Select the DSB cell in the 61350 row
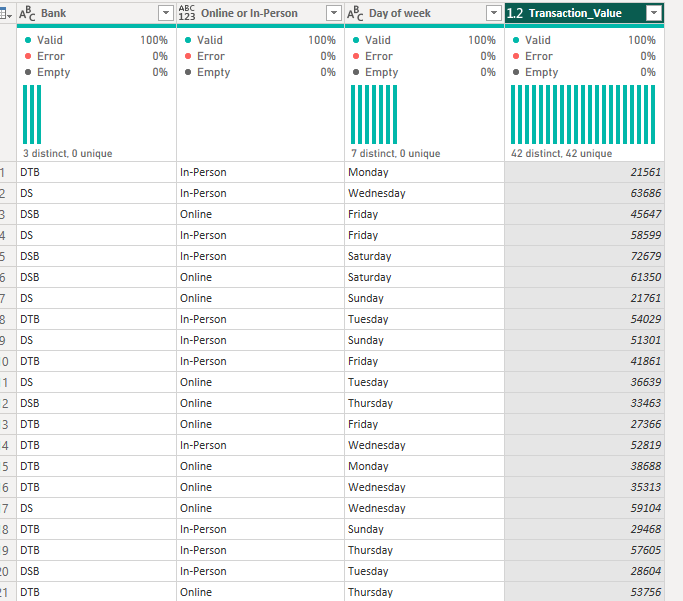The height and width of the screenshot is (601, 683). tap(96, 277)
